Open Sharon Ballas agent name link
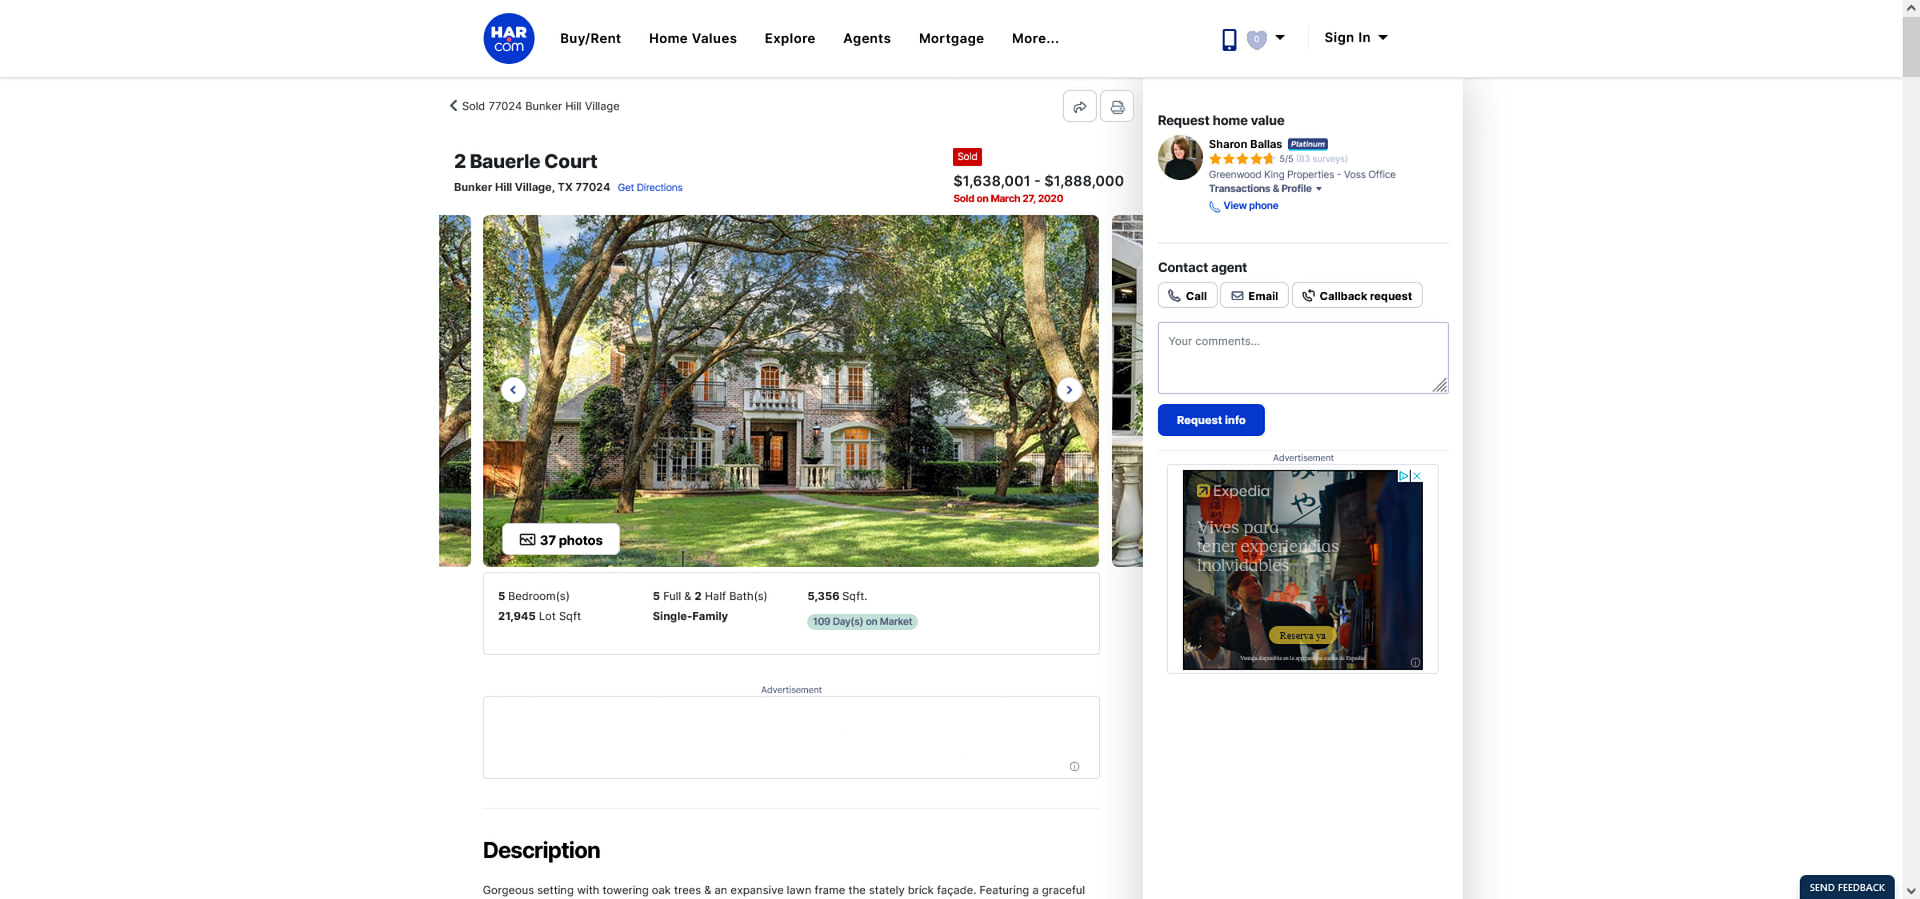The width and height of the screenshot is (1920, 899). coord(1245,144)
